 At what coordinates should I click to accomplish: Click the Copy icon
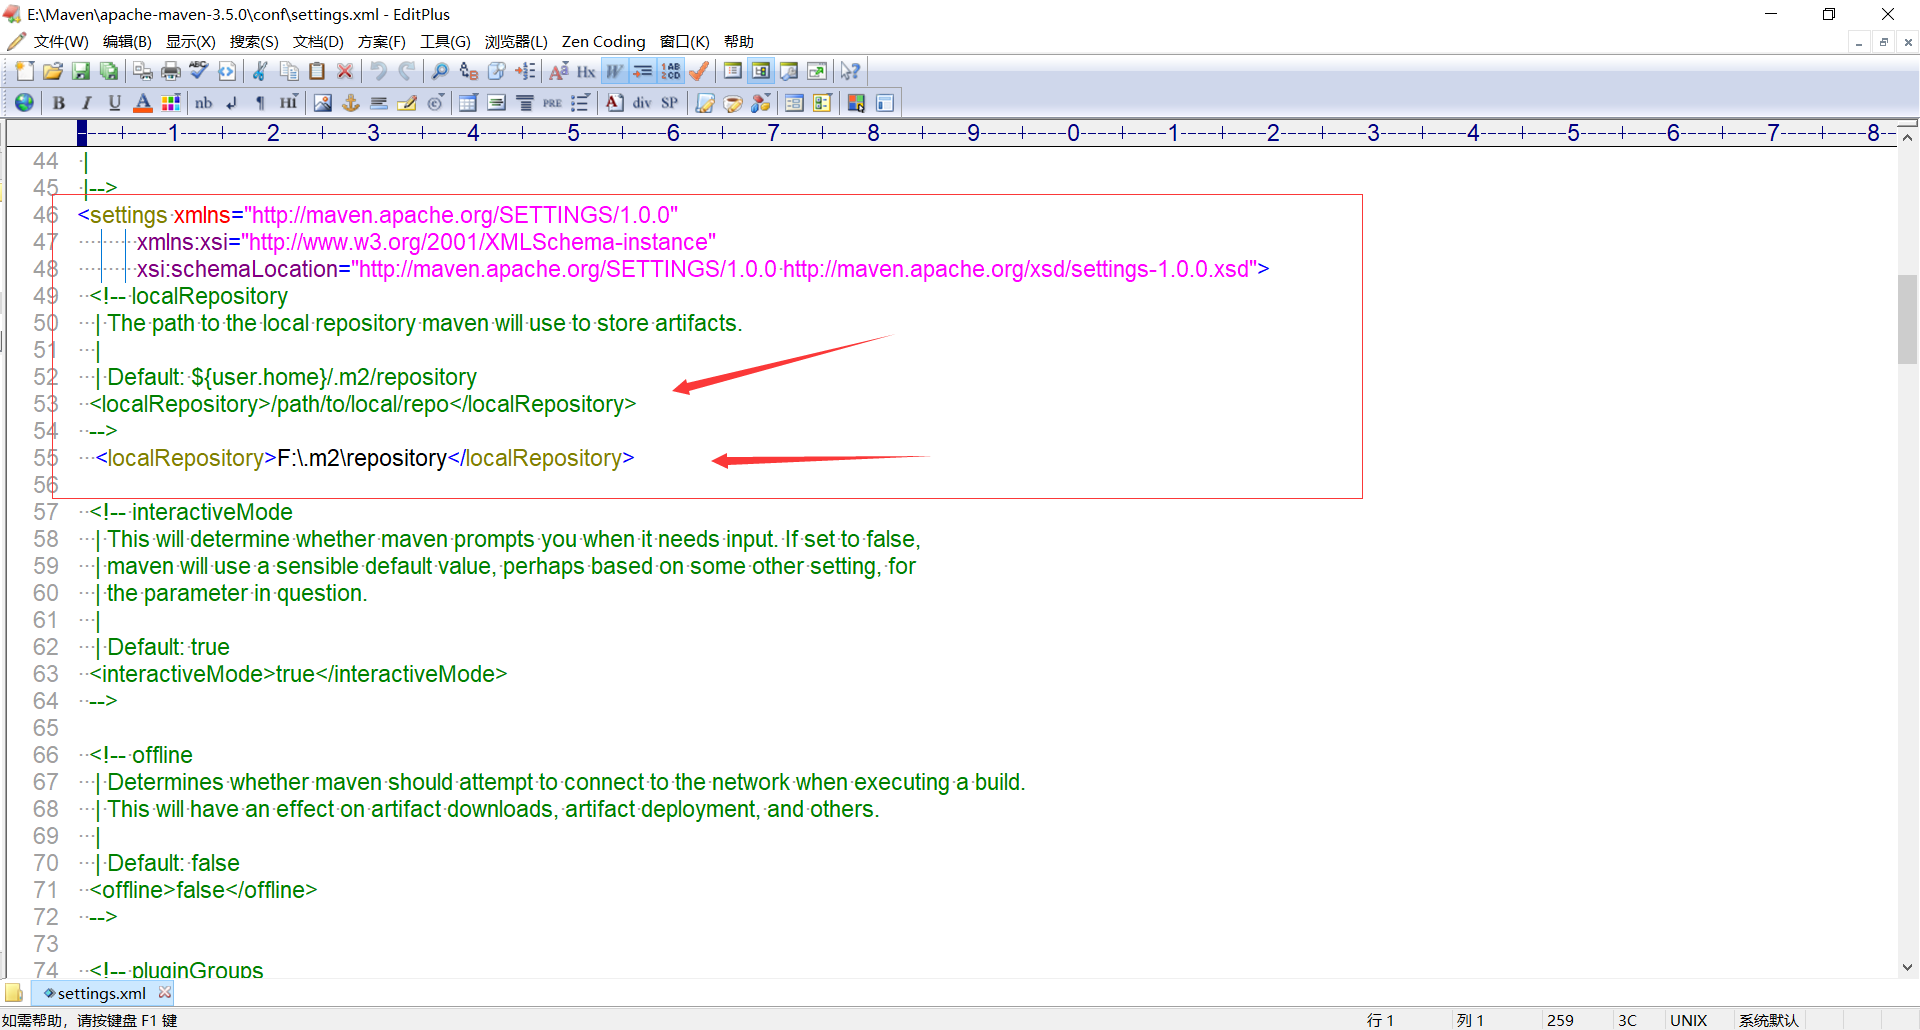[289, 71]
